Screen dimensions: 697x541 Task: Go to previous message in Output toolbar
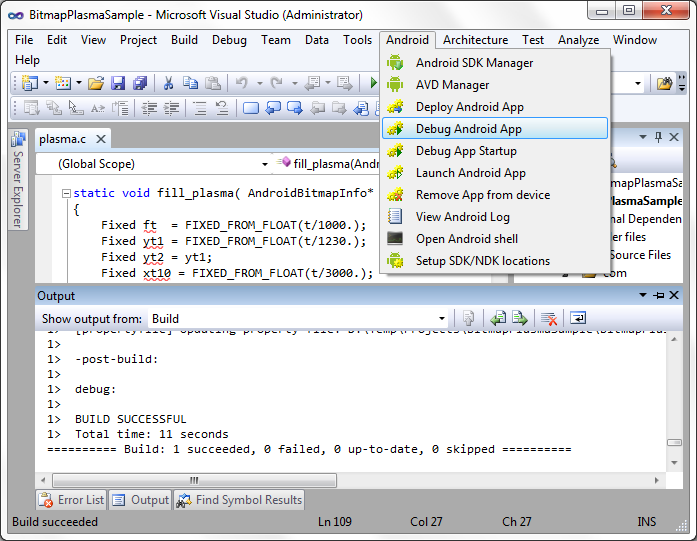pyautogui.click(x=498, y=318)
